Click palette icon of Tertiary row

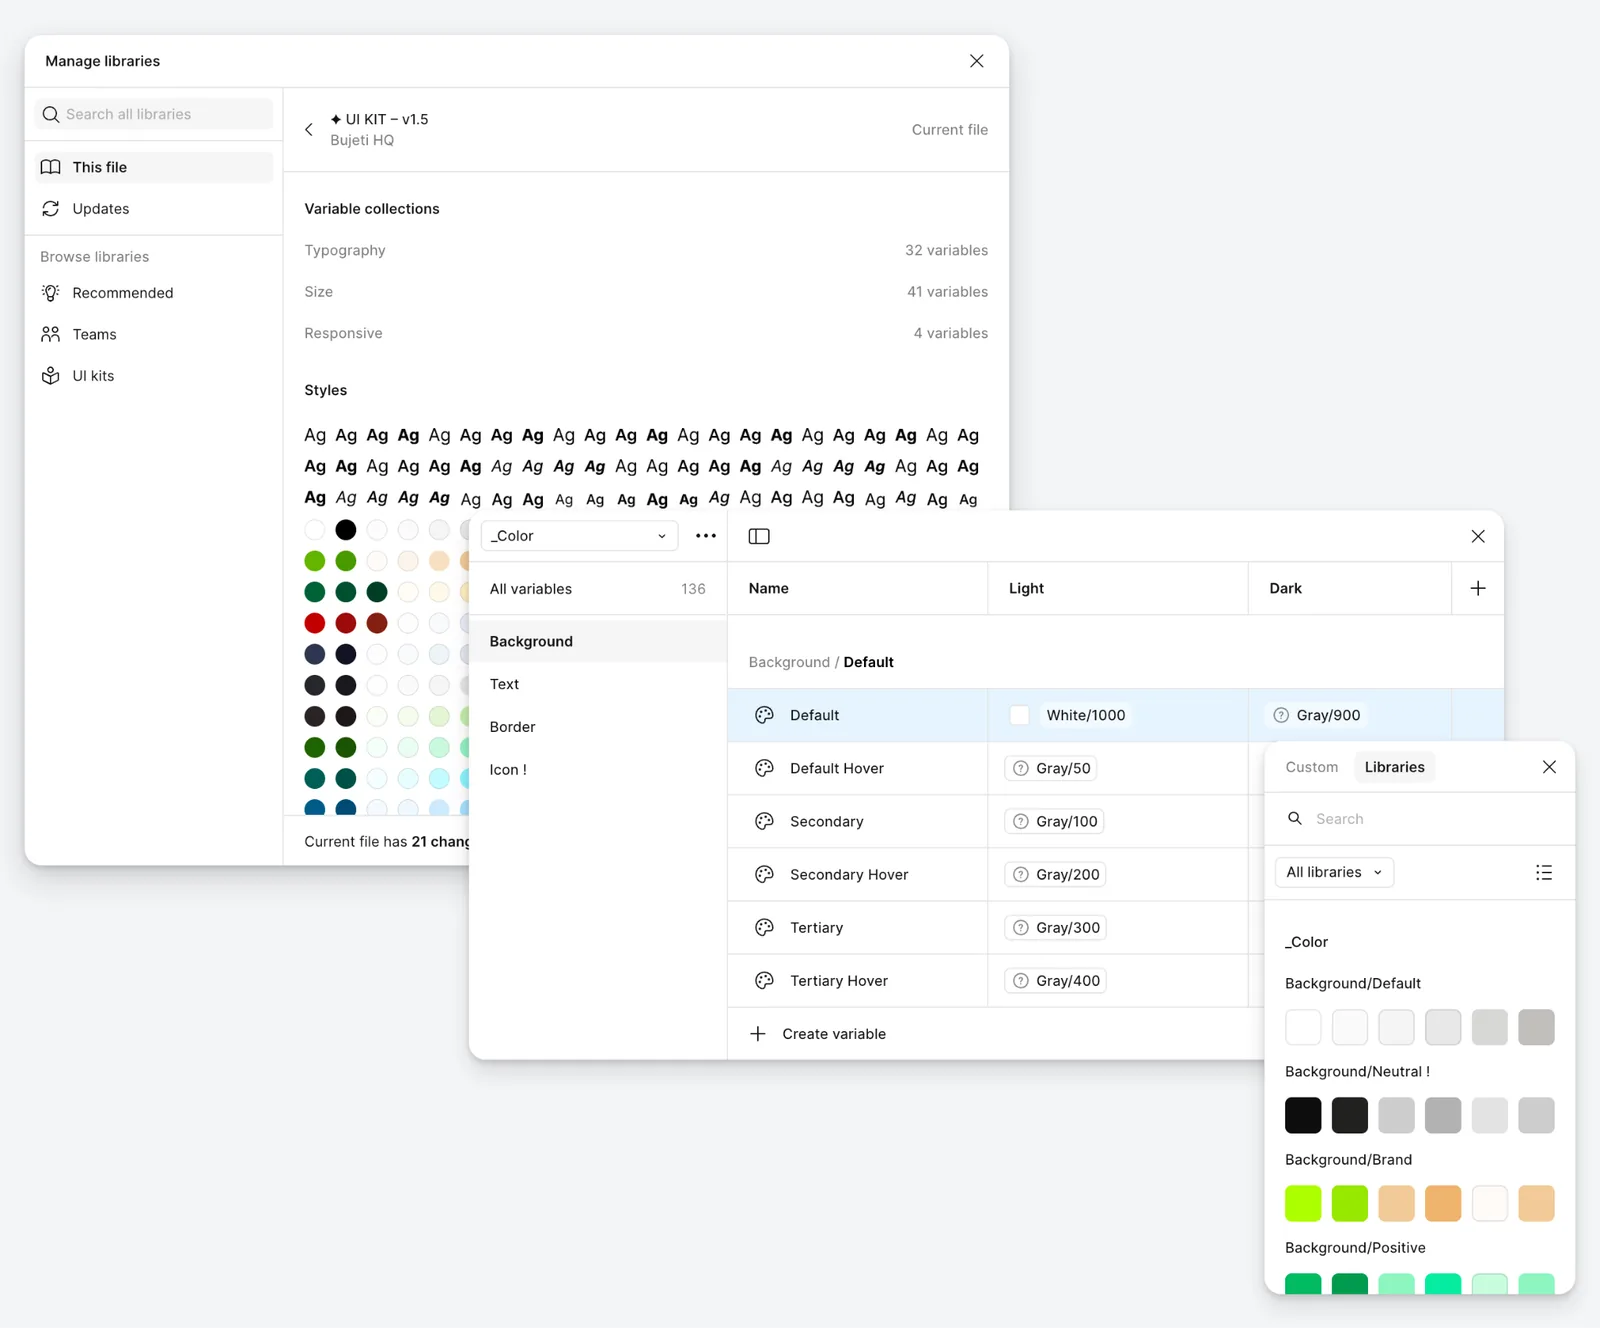coord(764,927)
